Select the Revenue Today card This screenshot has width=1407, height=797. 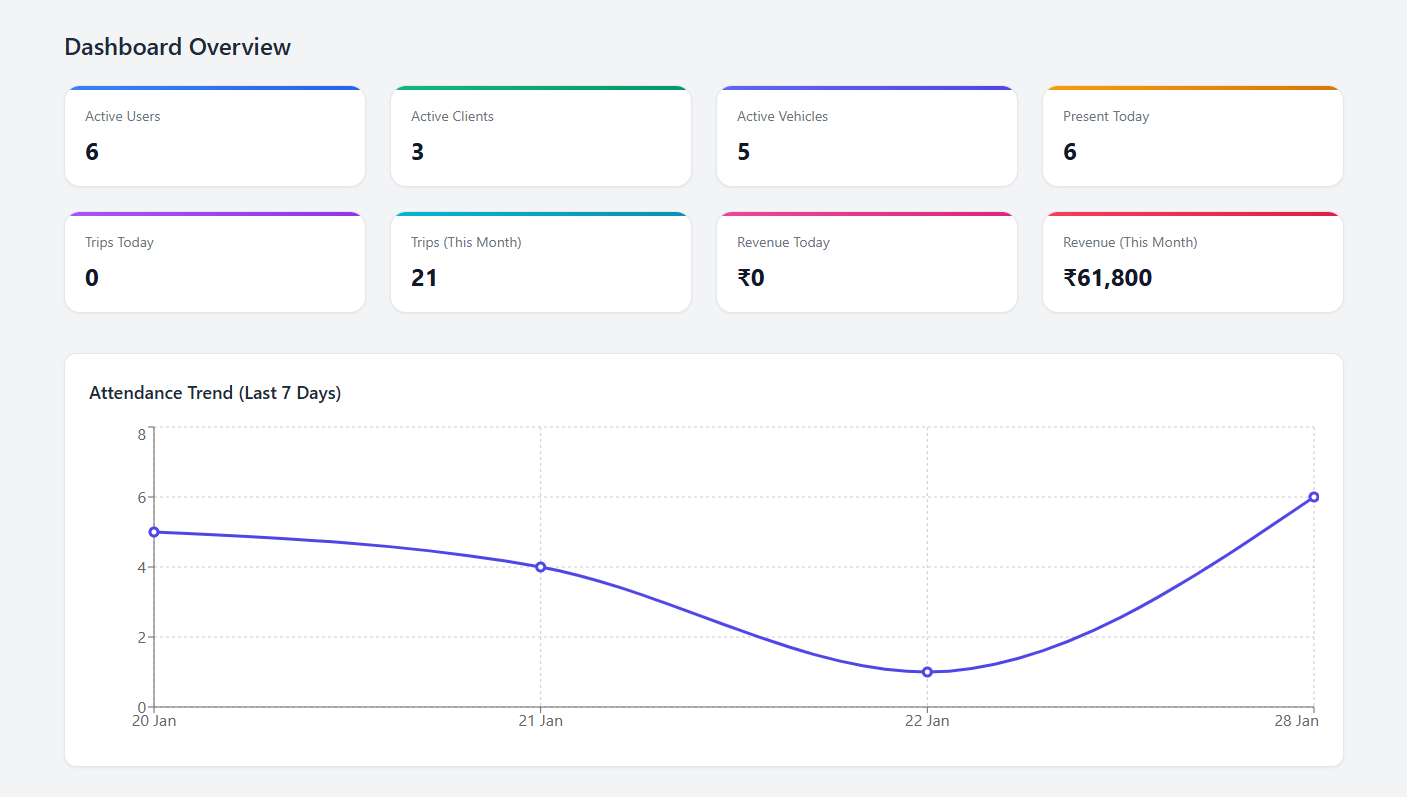click(867, 261)
